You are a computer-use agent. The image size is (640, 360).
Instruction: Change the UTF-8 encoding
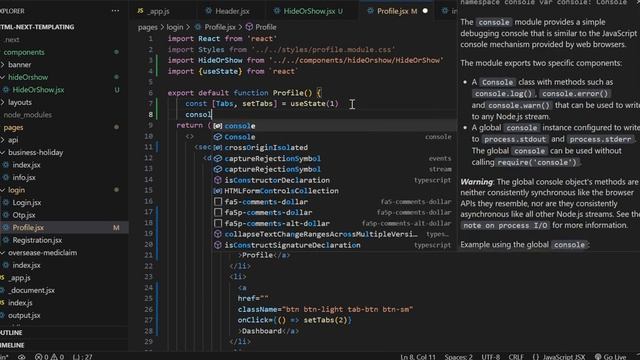[x=491, y=356]
